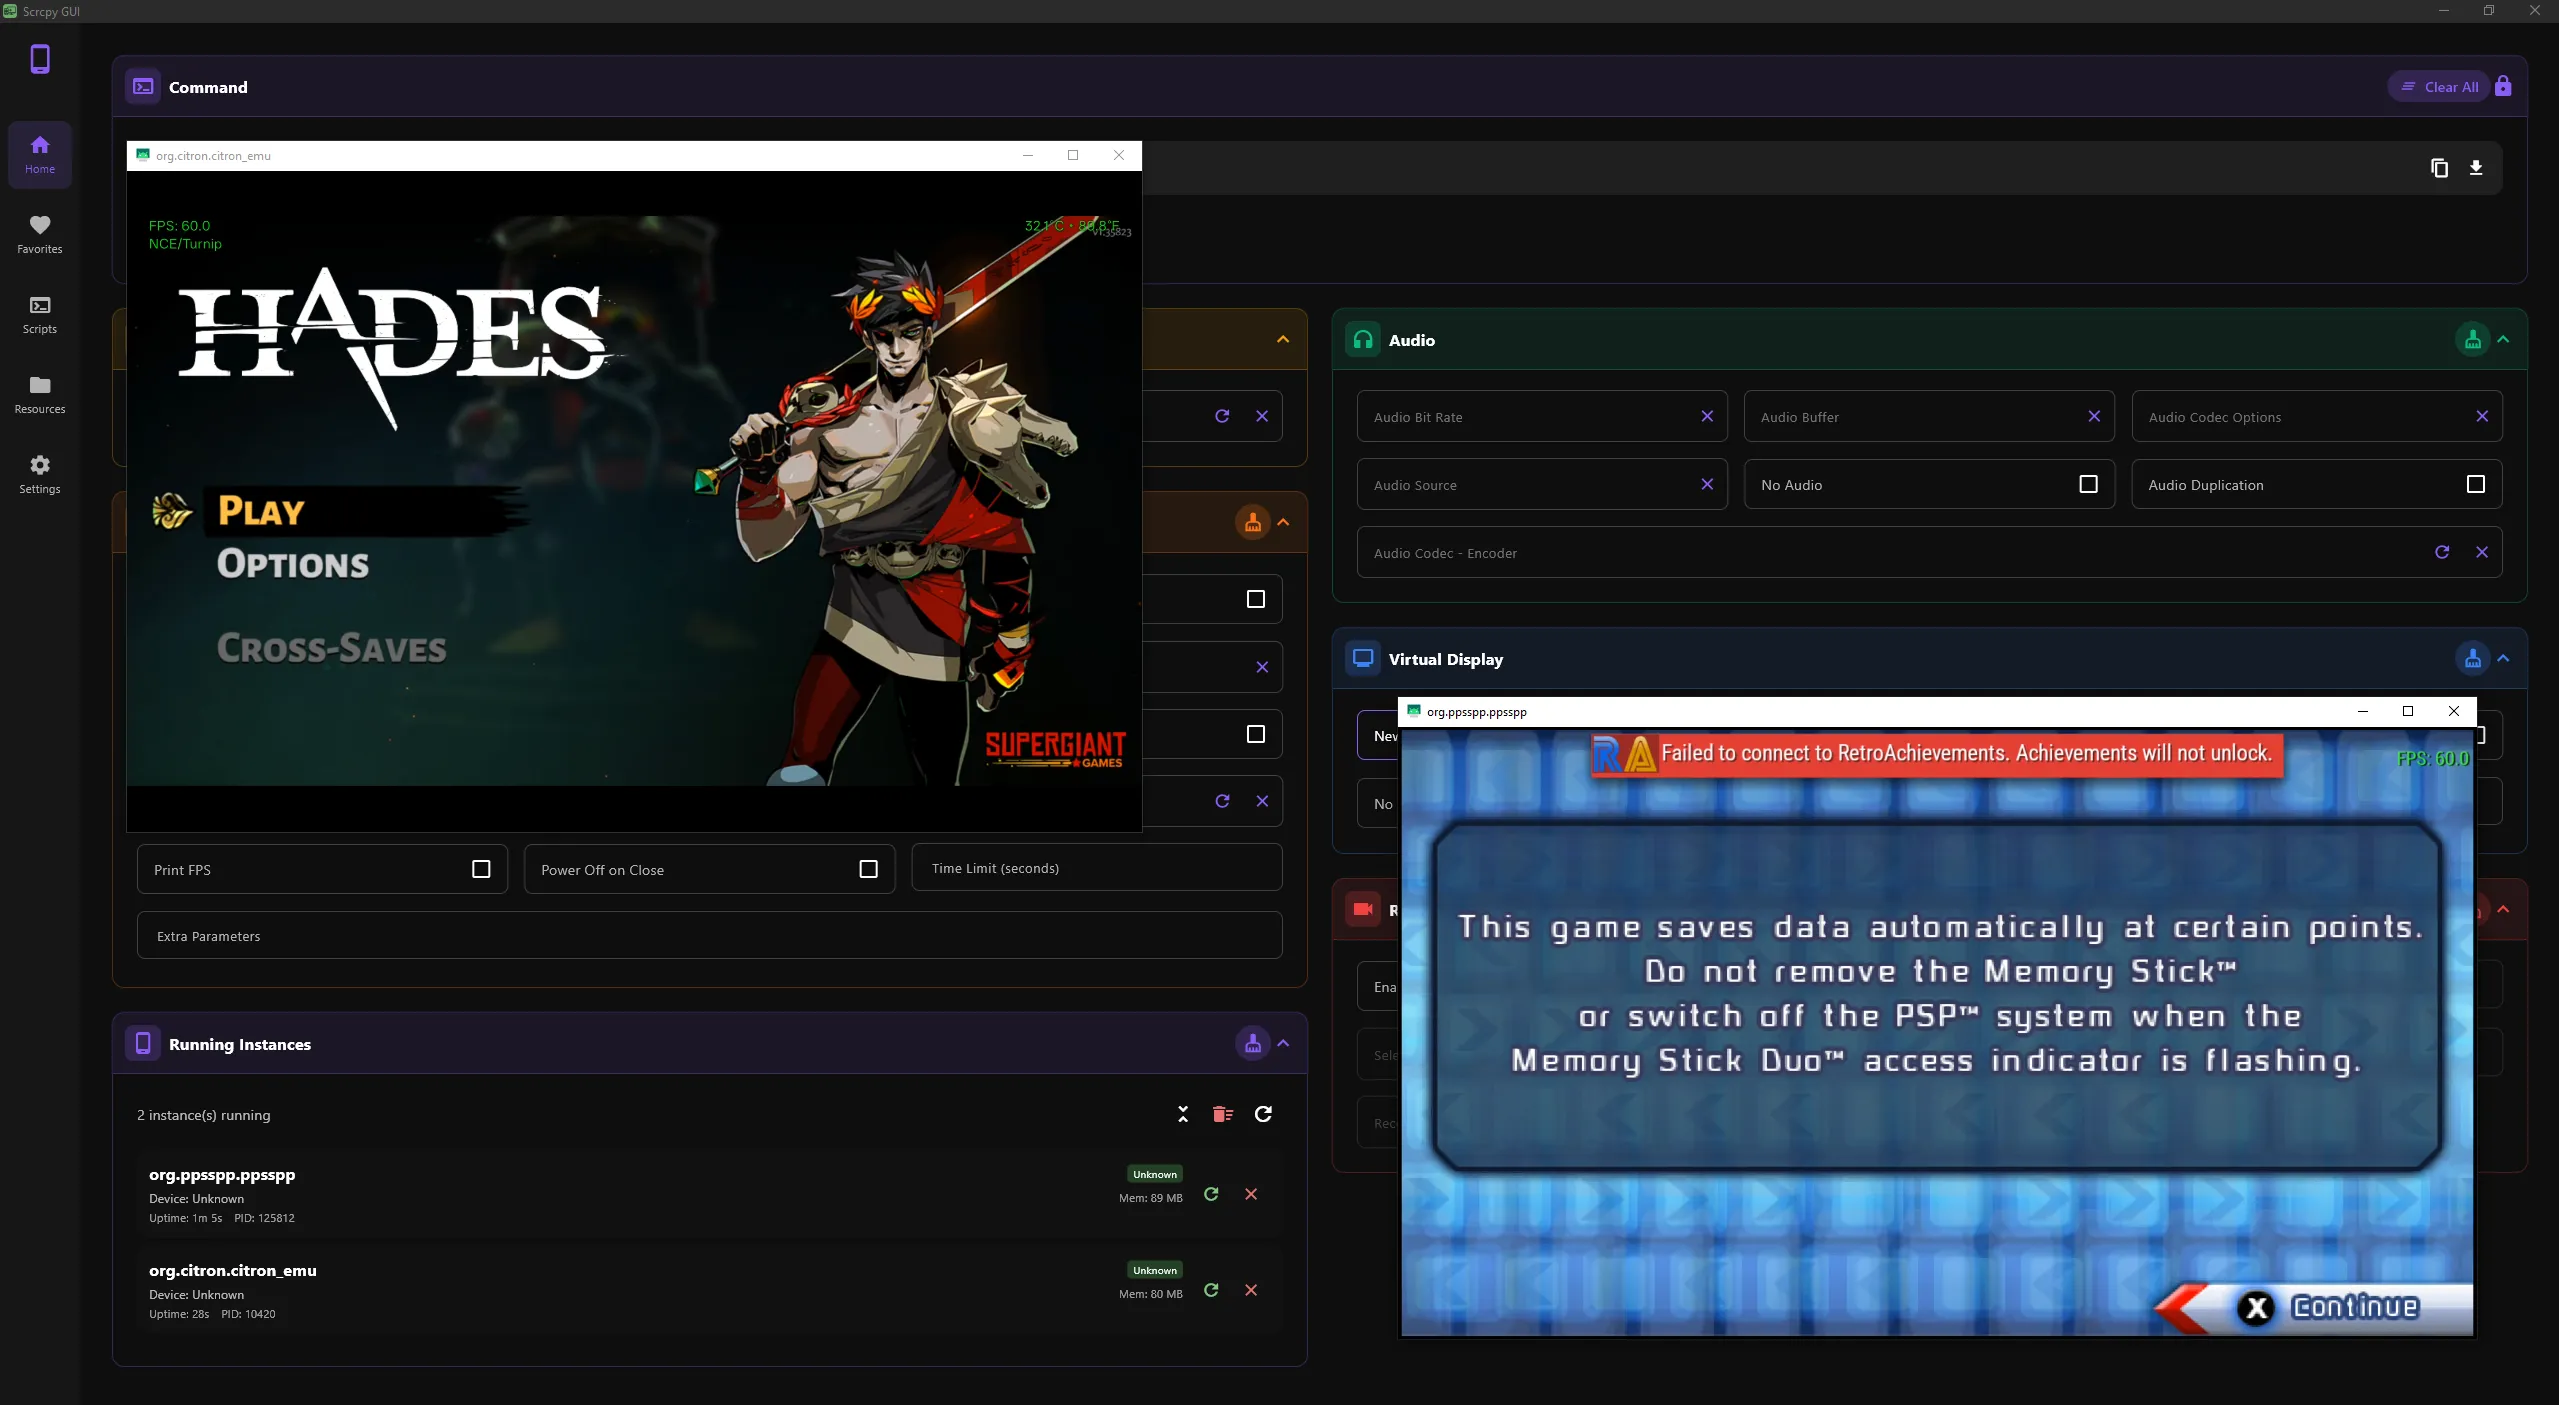Refresh the running instances list
2559x1405 pixels.
1263,1114
